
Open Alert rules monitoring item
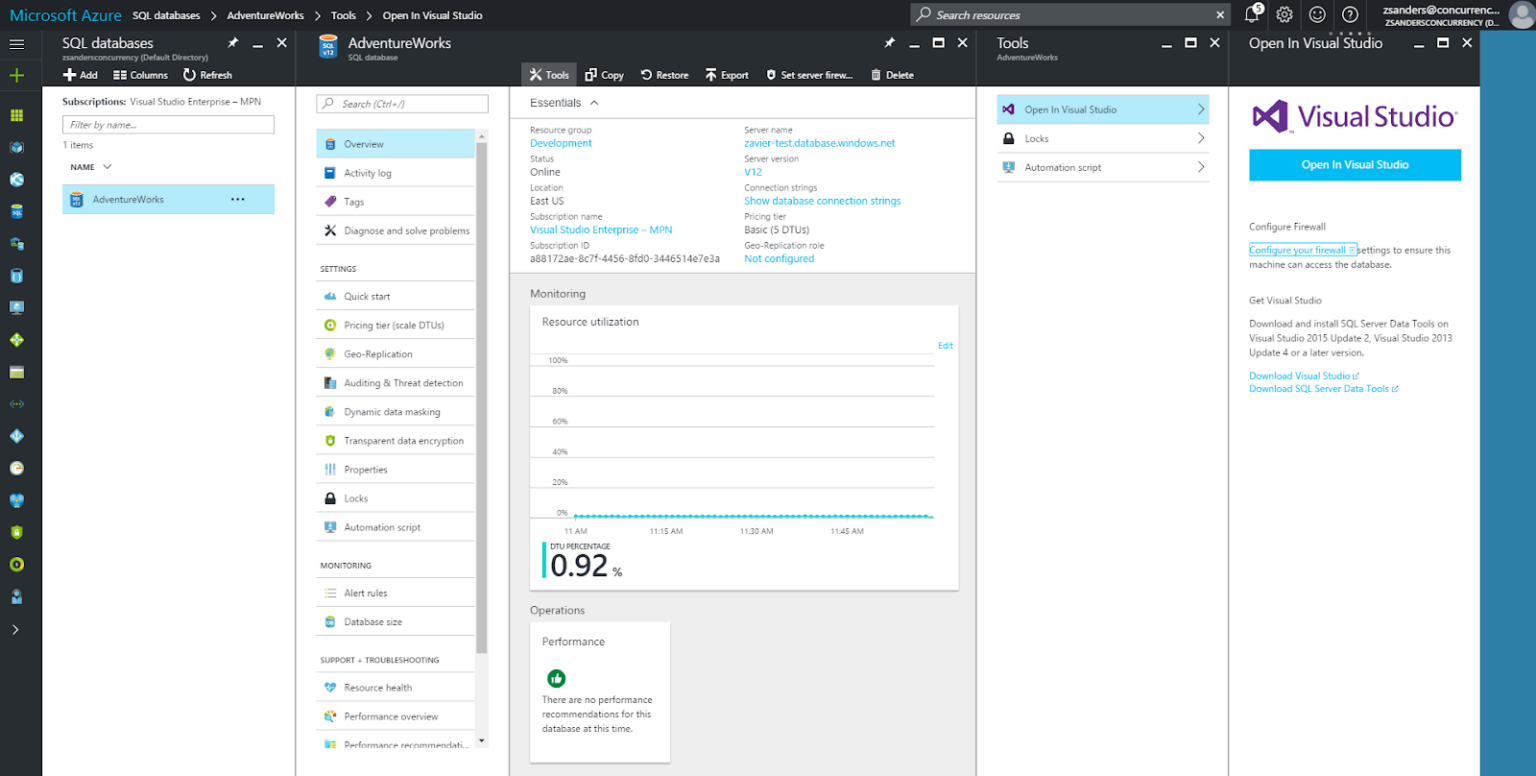[396, 593]
